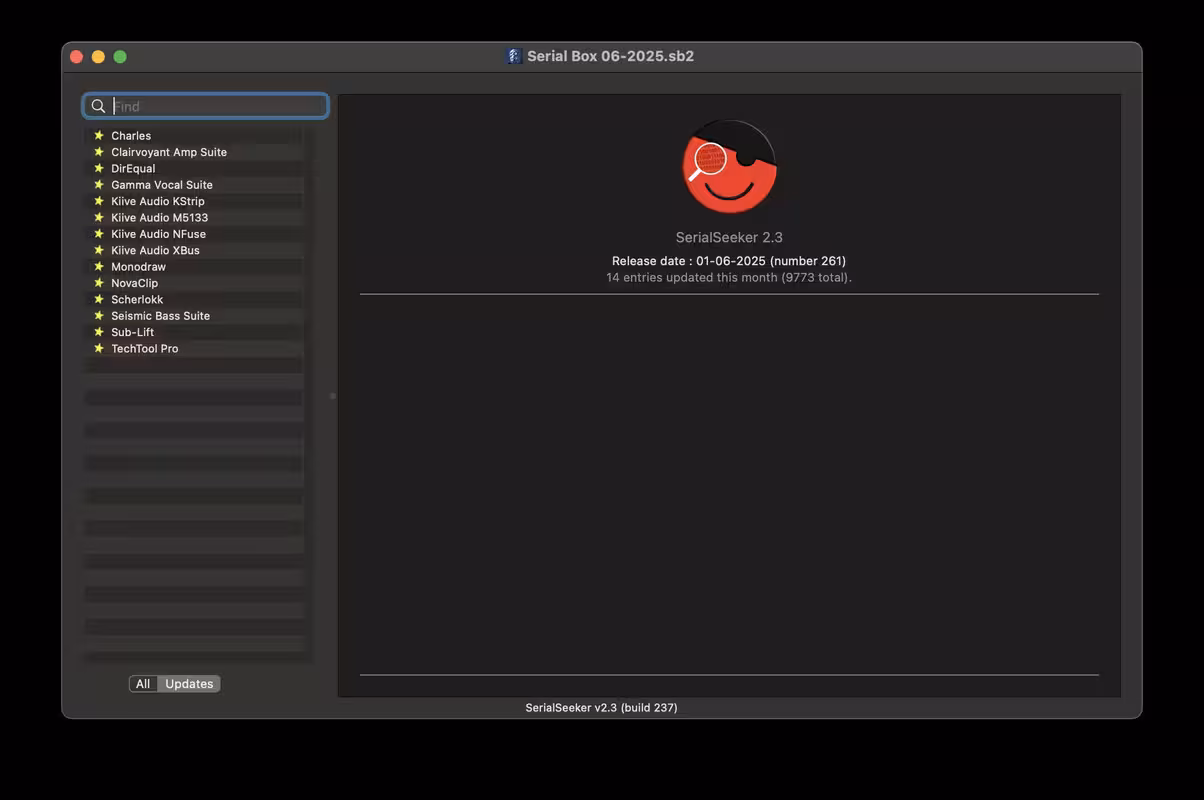
Task: Click the SerialSeeker pirate smiley logo
Action: pyautogui.click(x=729, y=167)
